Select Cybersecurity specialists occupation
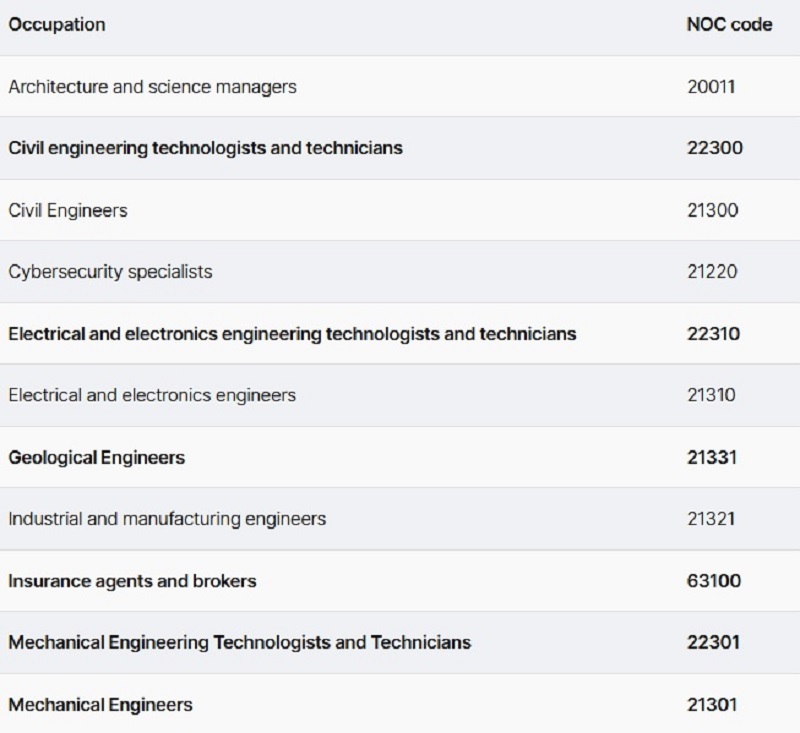Image resolution: width=800 pixels, height=733 pixels. [x=110, y=272]
